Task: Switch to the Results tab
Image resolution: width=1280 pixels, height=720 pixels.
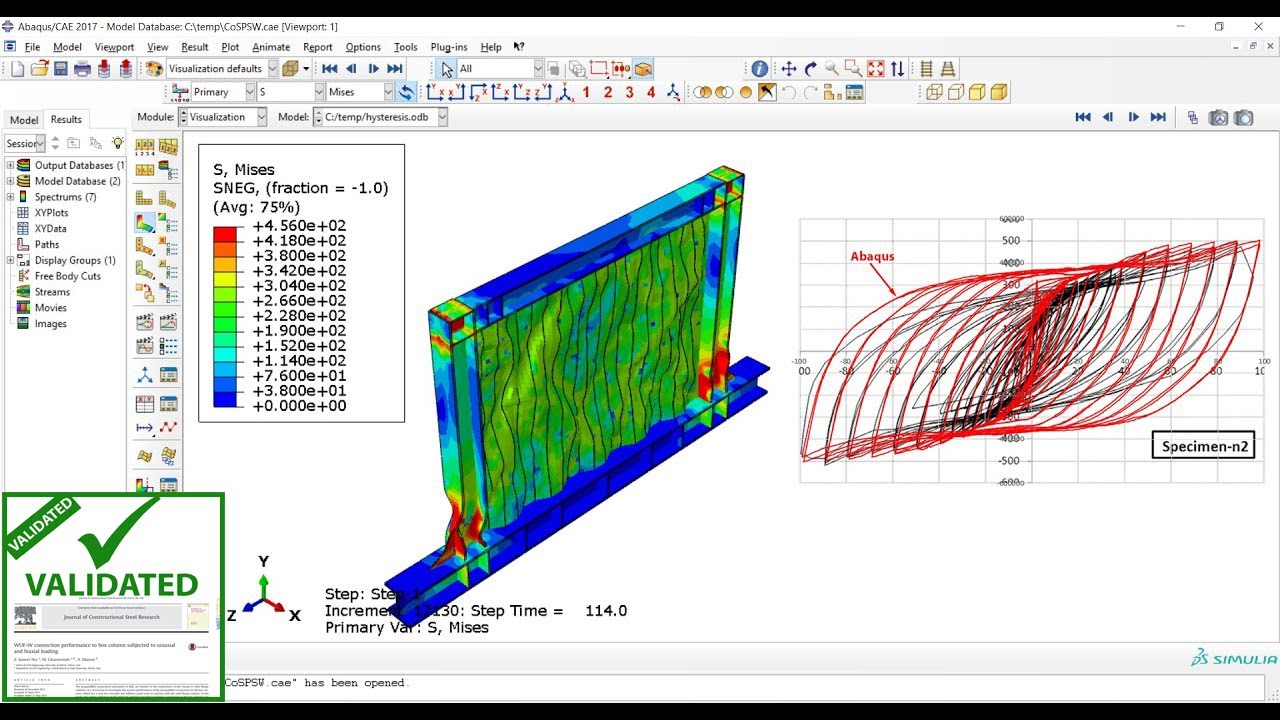Action: (x=66, y=120)
